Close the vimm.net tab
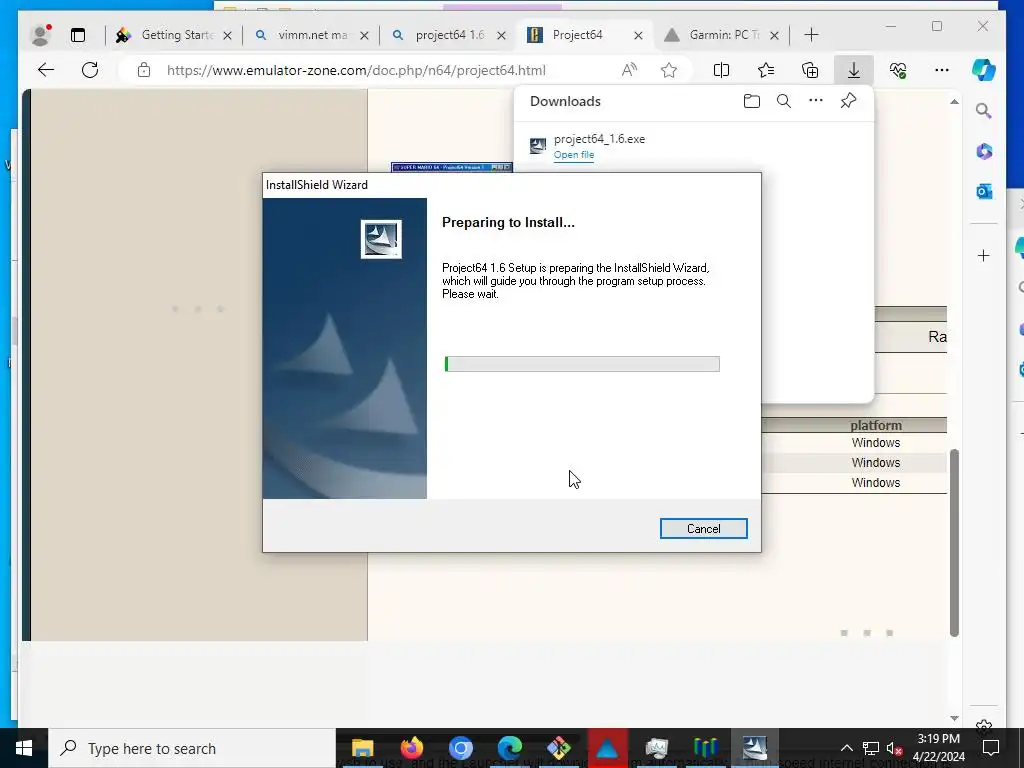 tap(364, 35)
